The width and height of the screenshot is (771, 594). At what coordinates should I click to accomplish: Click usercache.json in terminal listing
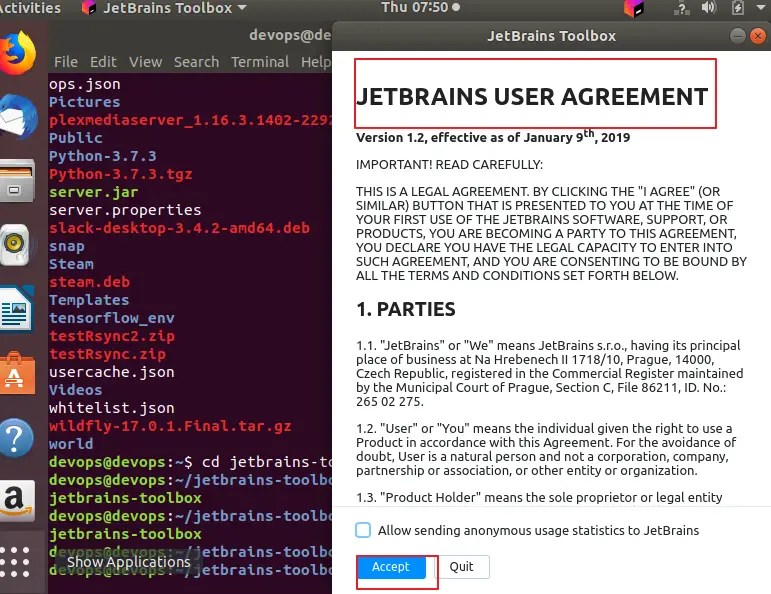coord(112,372)
